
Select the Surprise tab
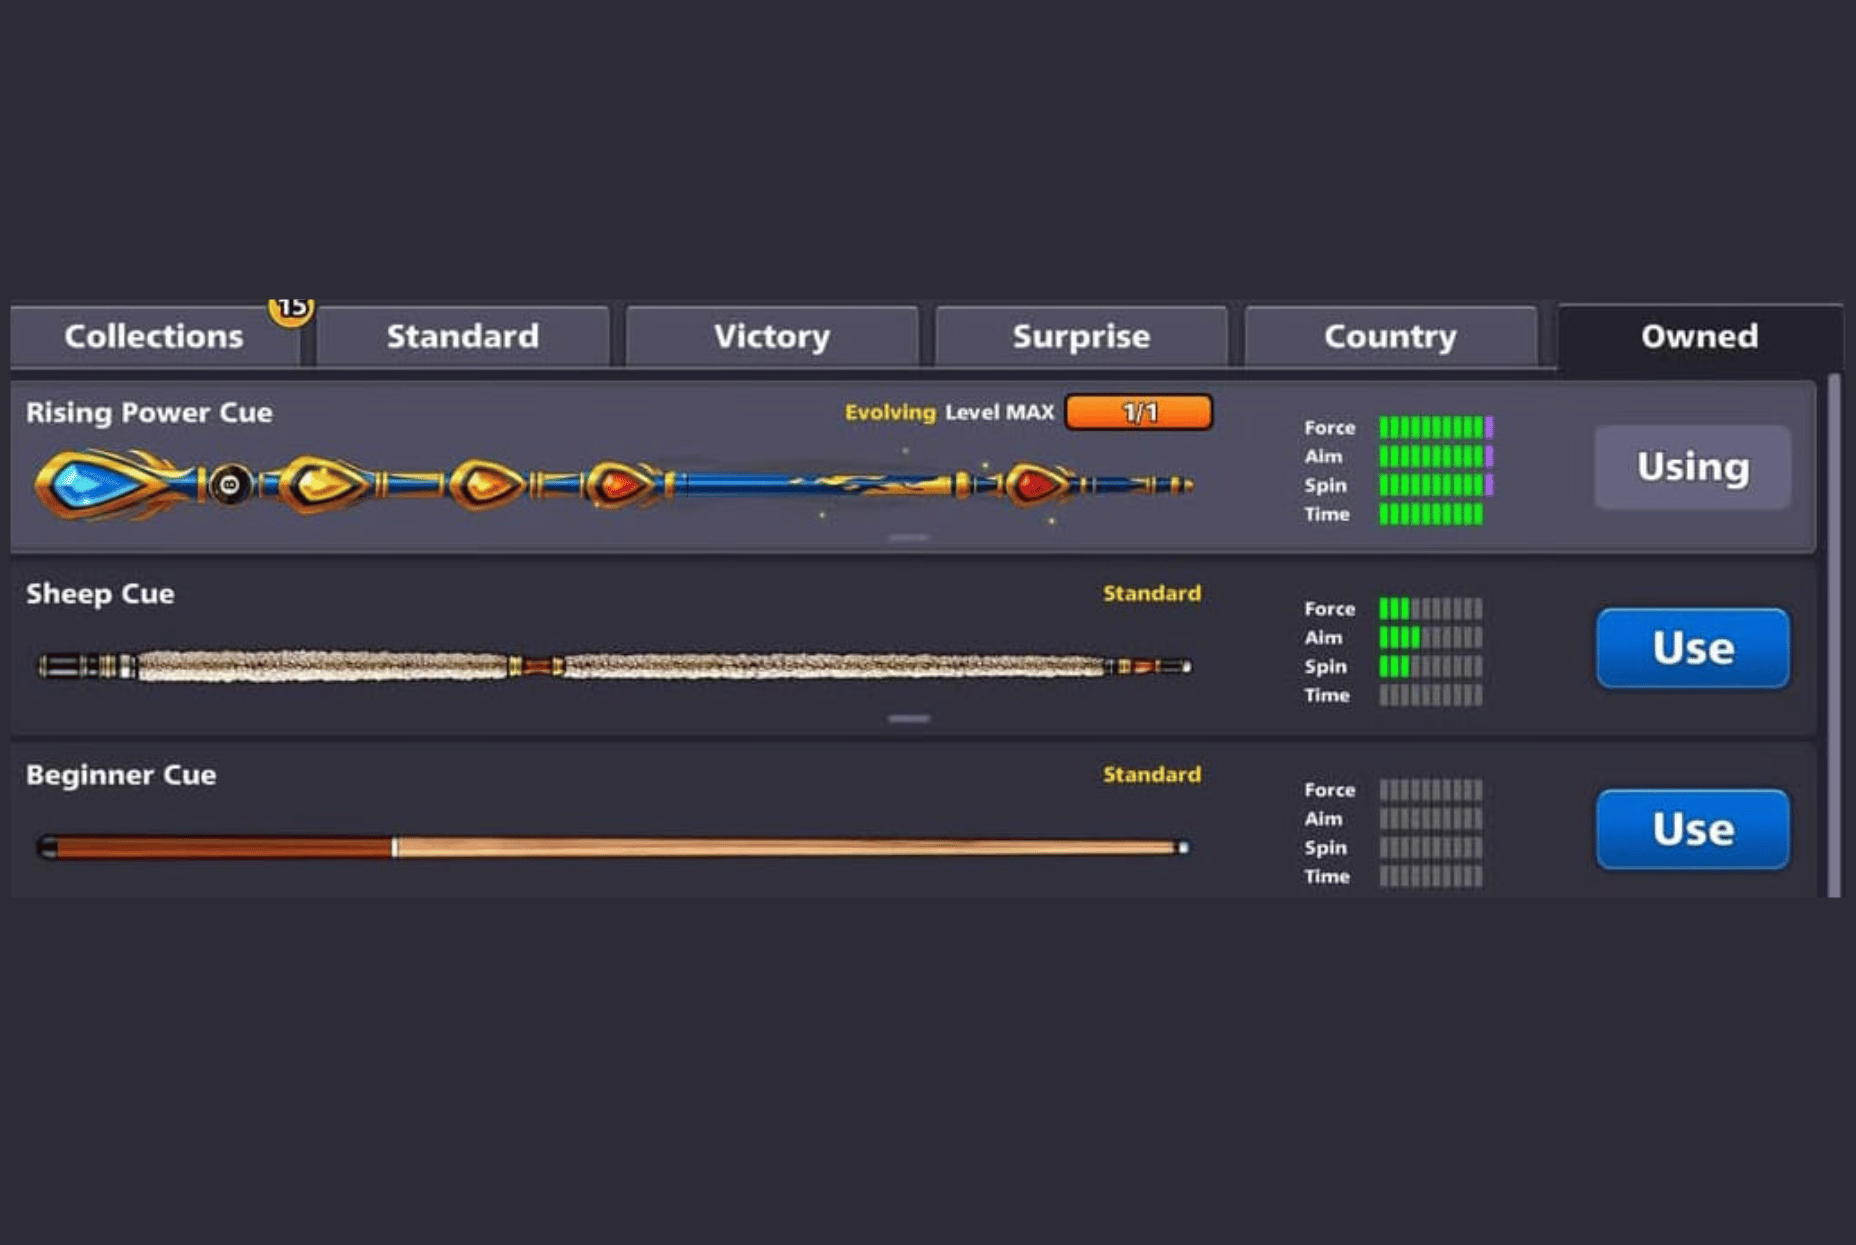point(1081,337)
